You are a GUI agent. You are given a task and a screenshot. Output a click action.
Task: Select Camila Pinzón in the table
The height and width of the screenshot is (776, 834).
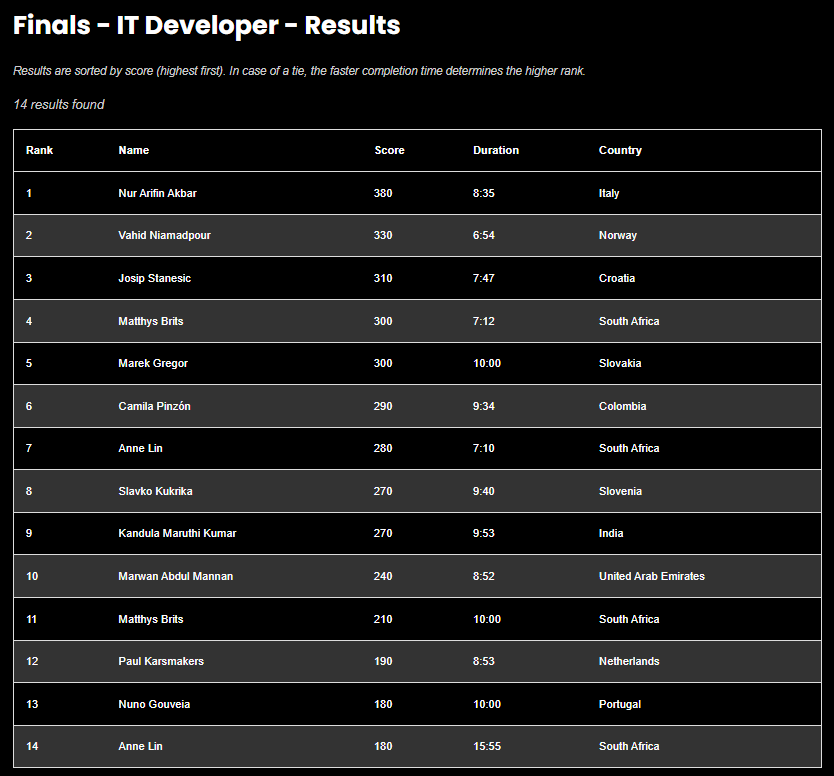click(154, 406)
